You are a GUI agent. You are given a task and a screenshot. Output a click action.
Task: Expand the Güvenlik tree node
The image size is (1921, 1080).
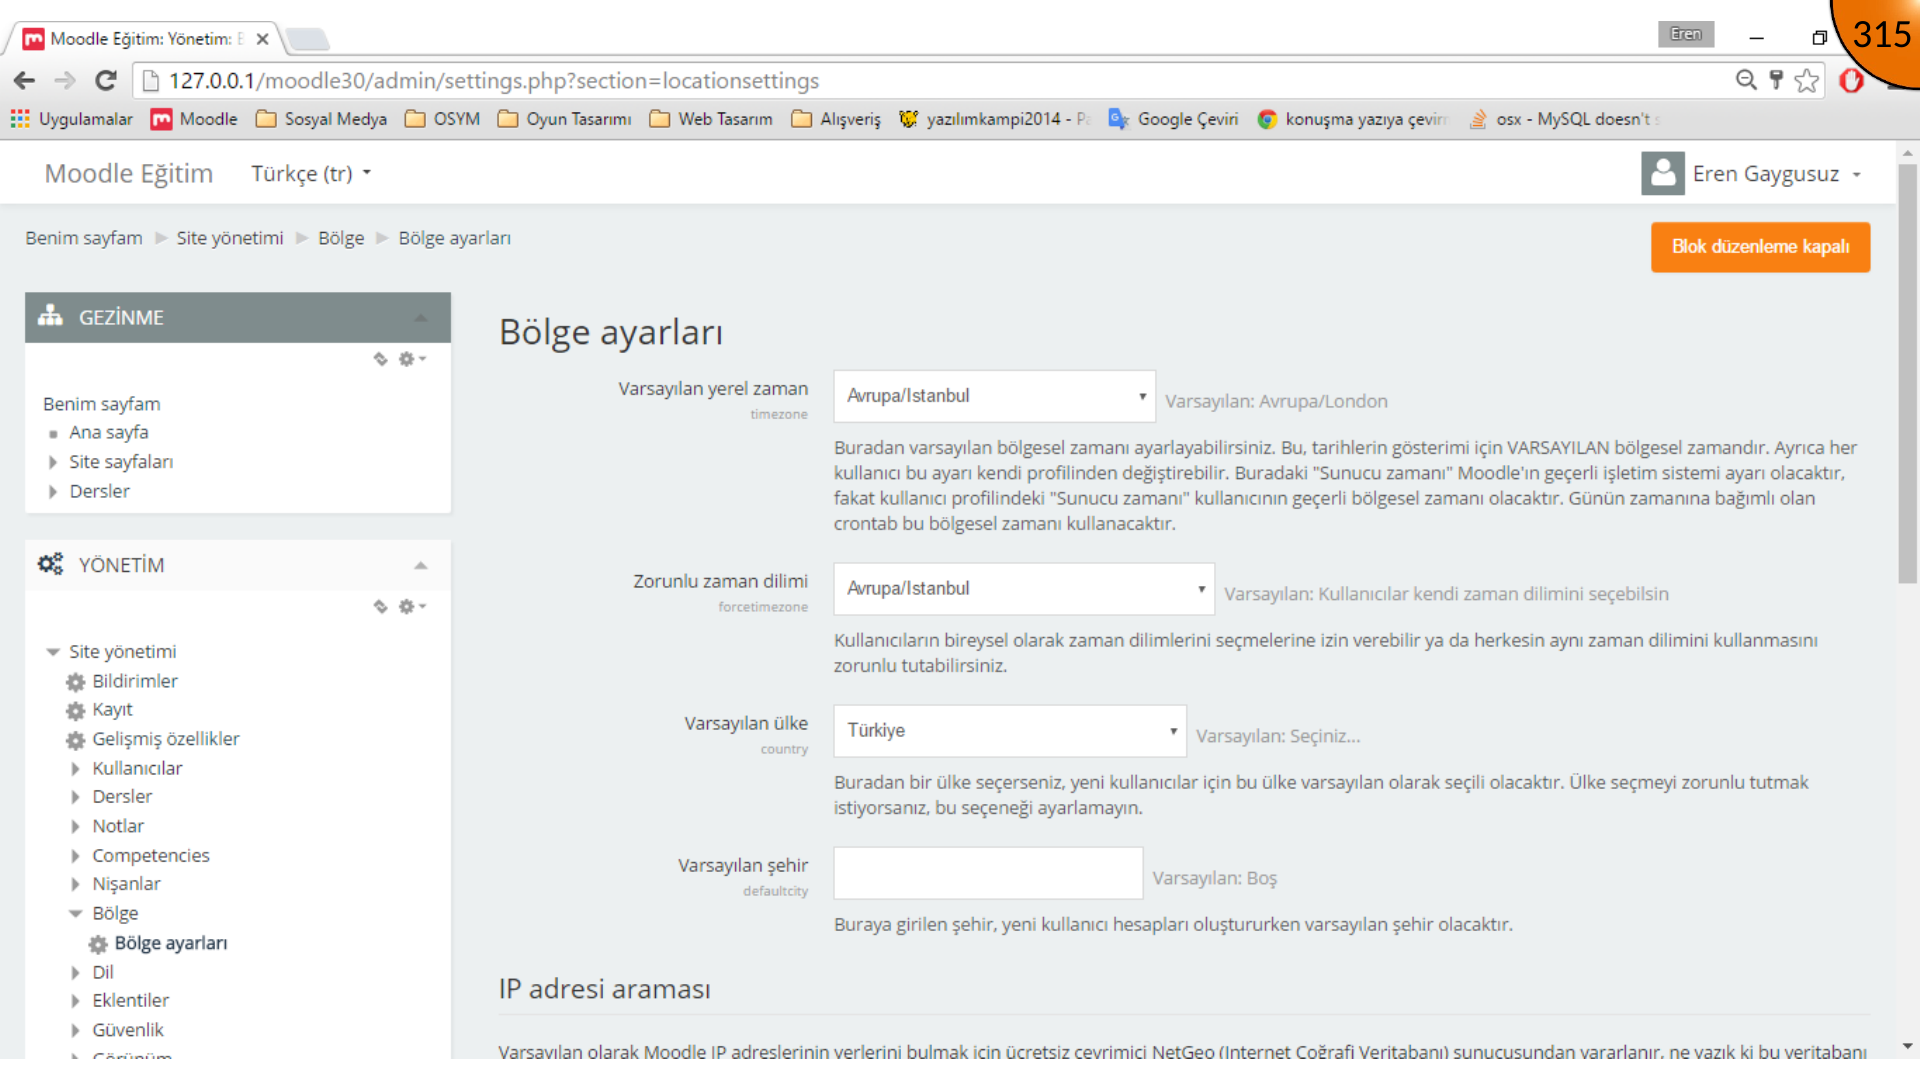[76, 1030]
